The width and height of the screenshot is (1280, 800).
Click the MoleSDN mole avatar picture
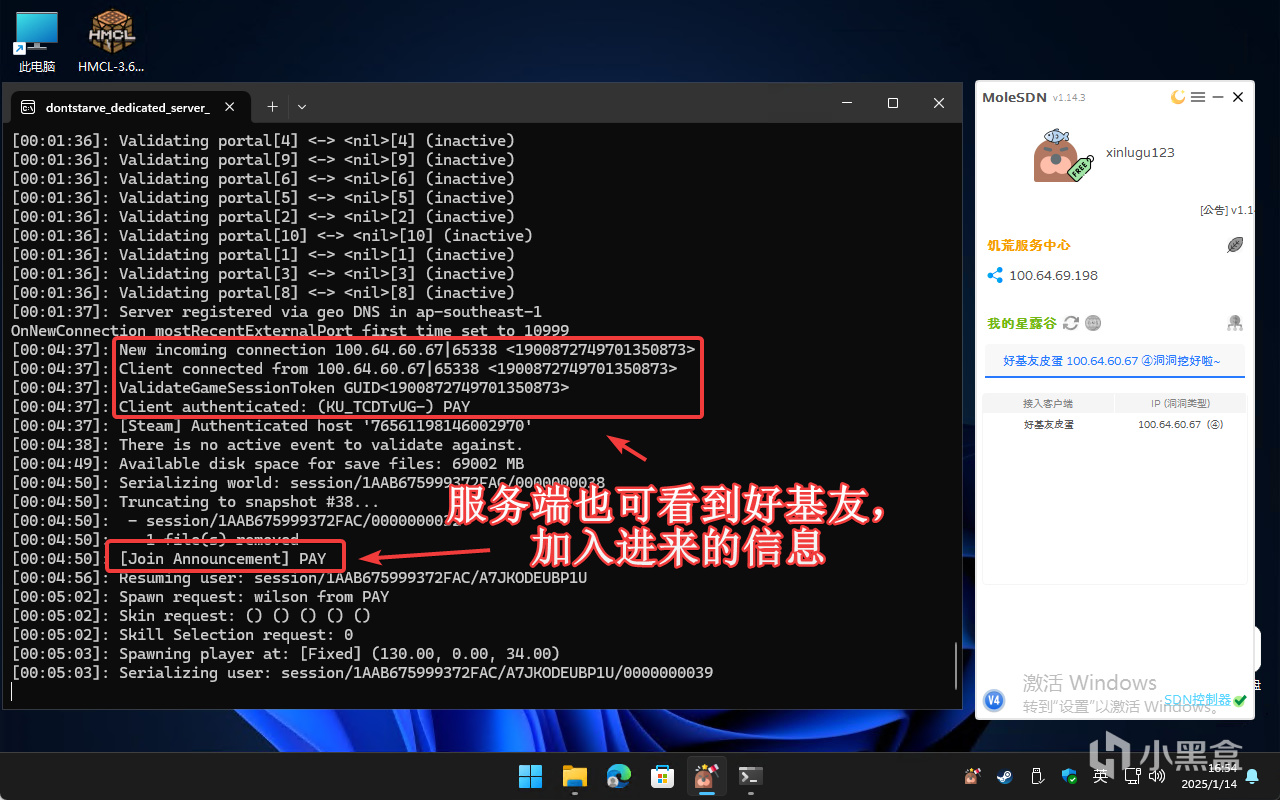point(1062,156)
